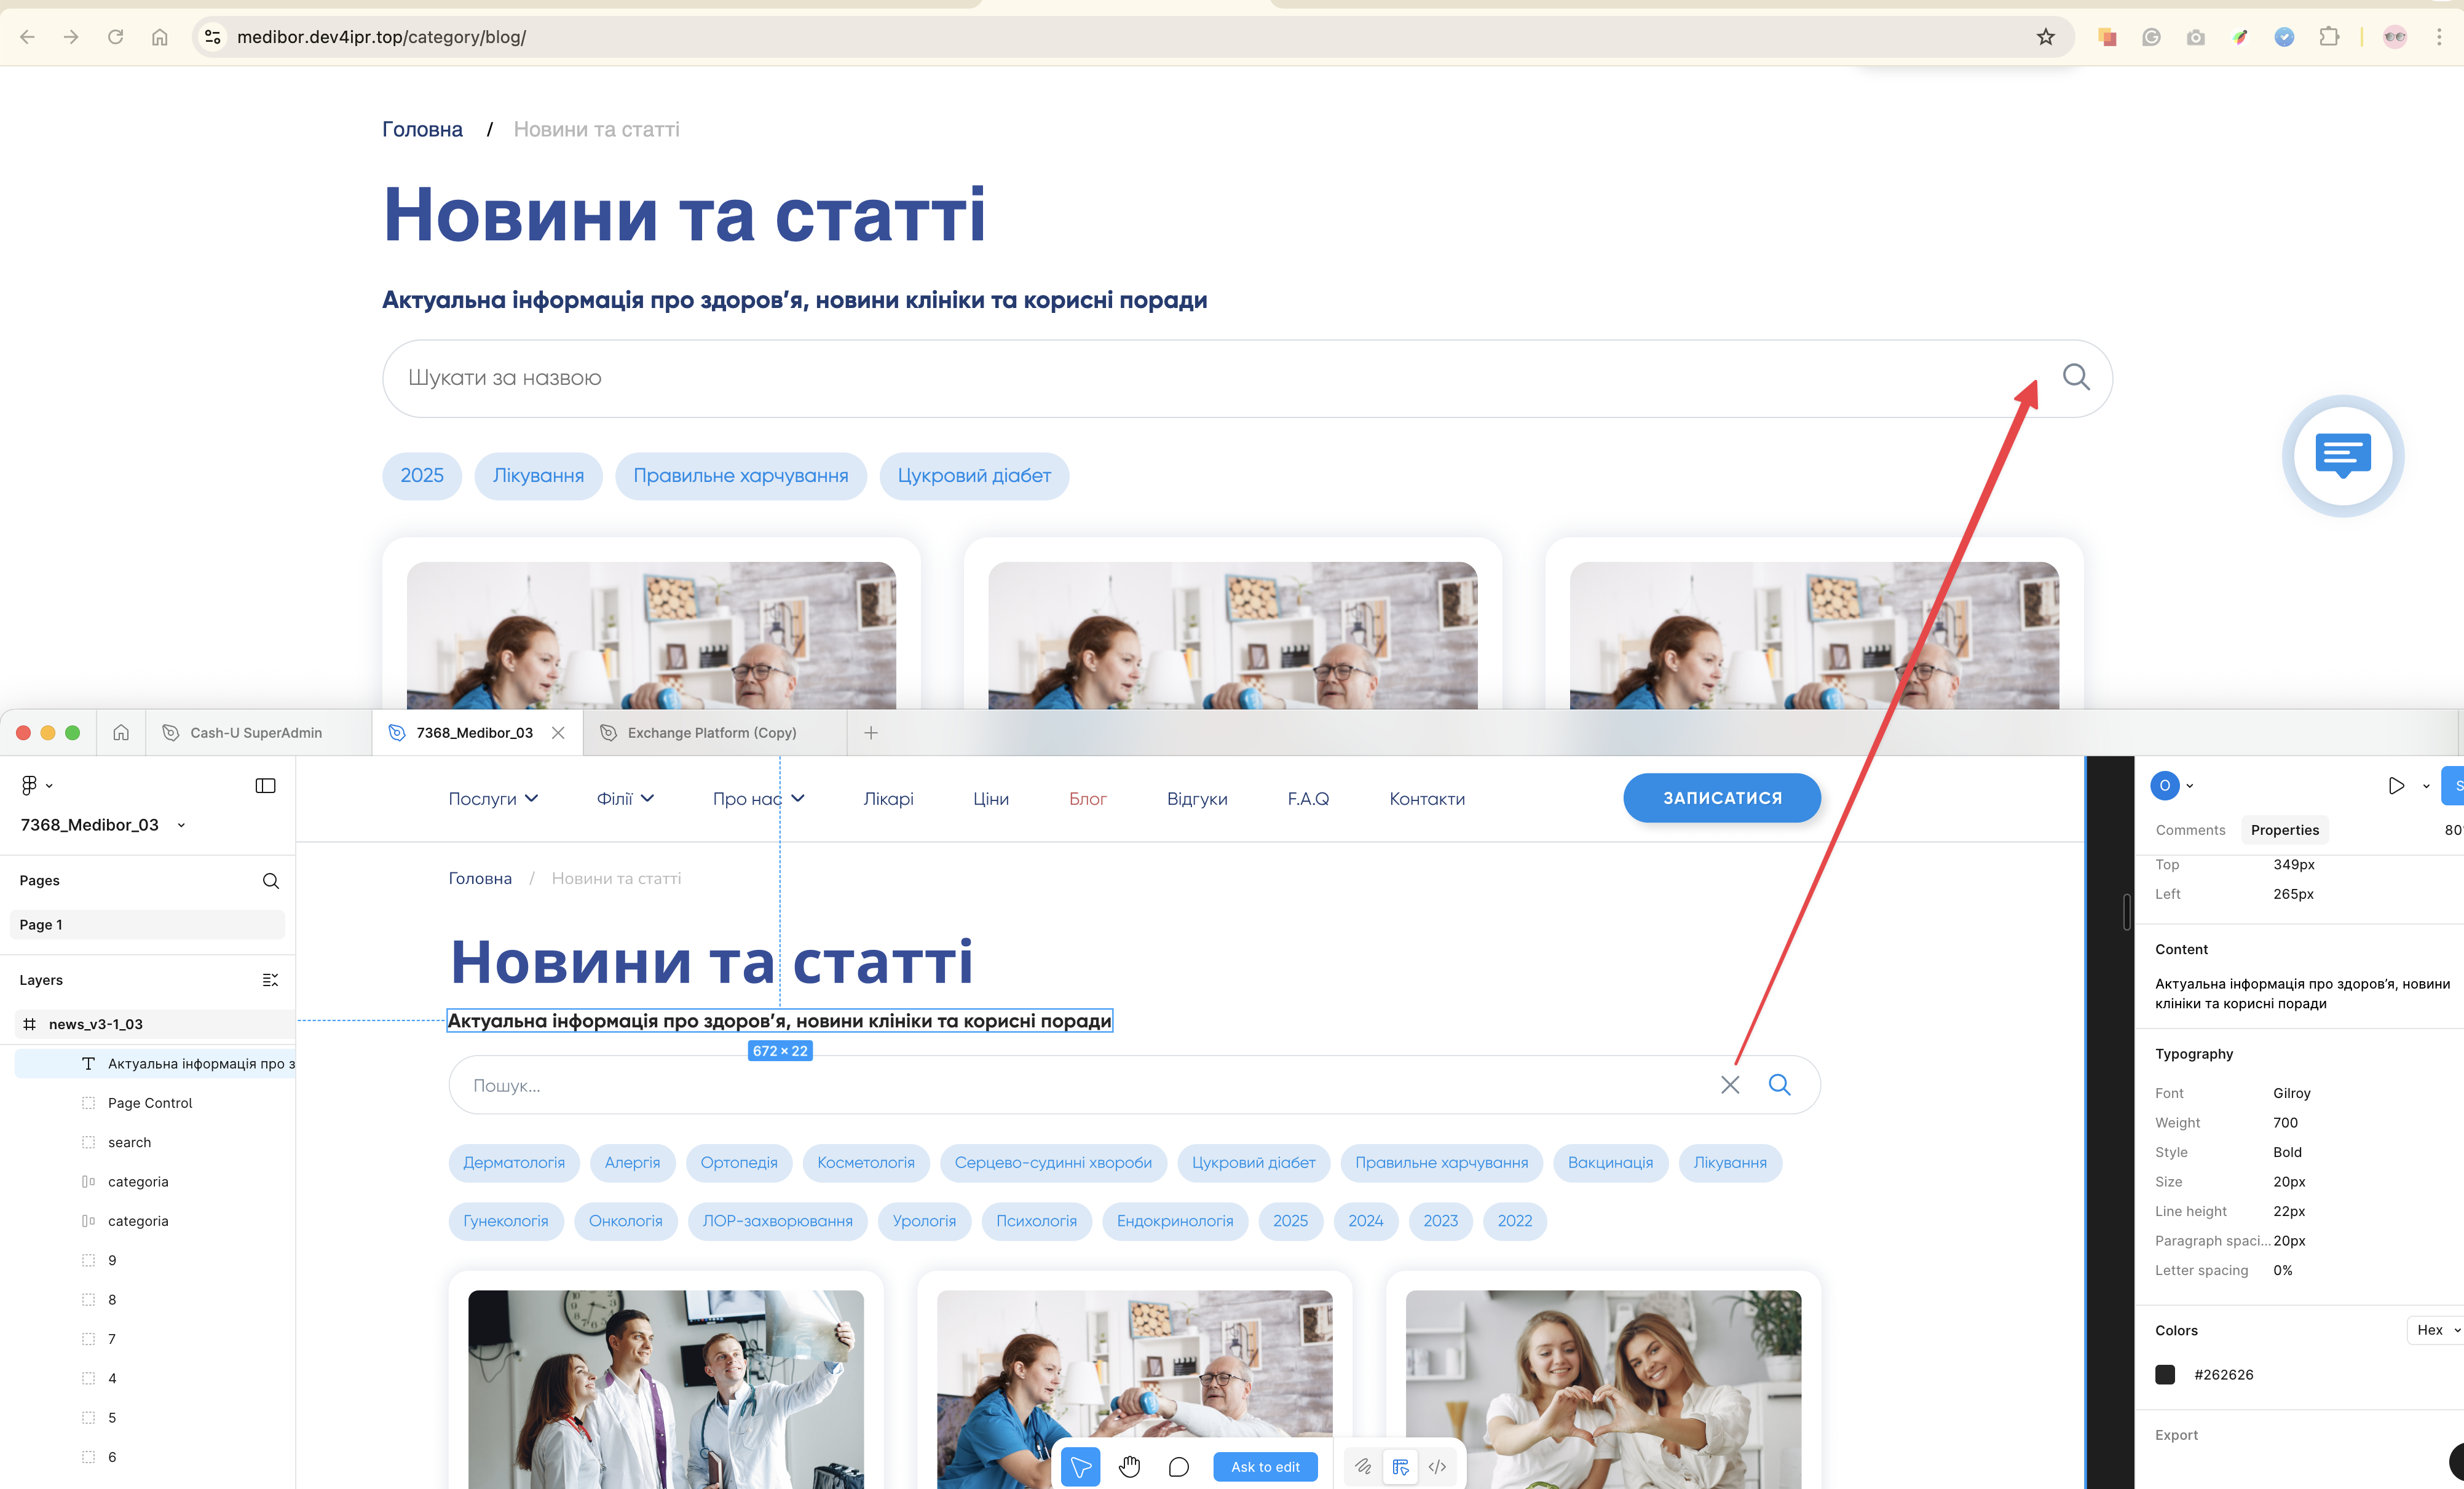Click the #262626 color swatch
The image size is (2464, 1489).
2165,1375
